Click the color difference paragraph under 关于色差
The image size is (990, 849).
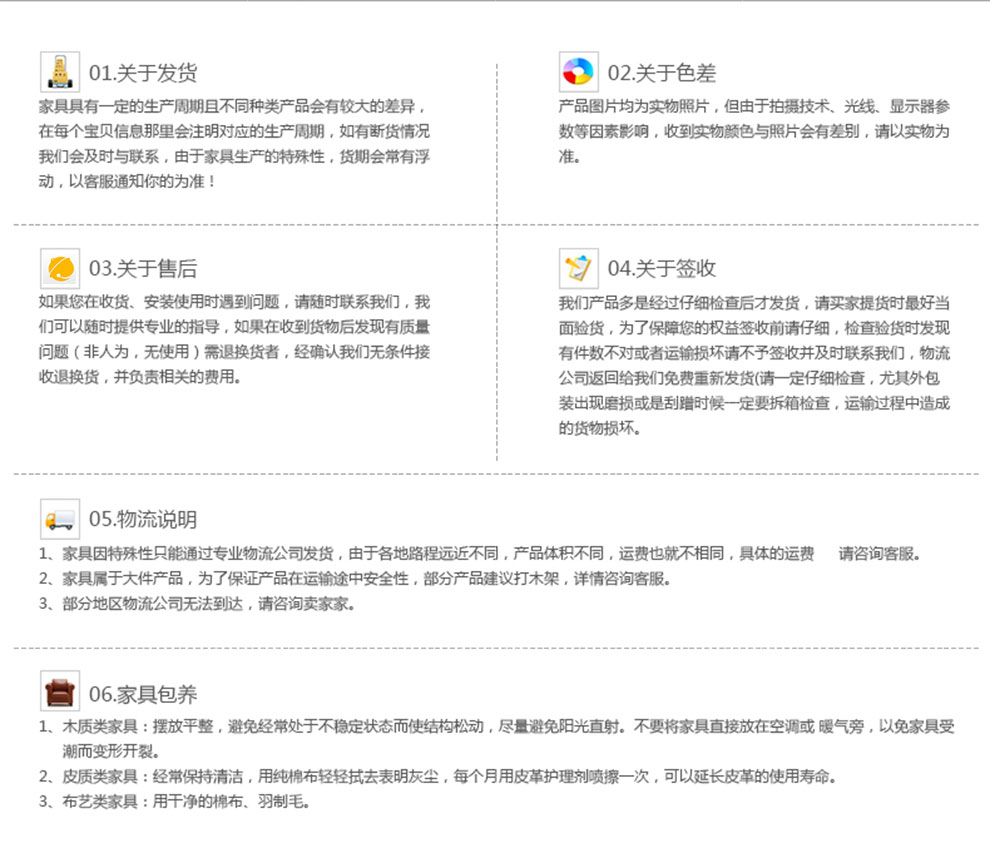tap(754, 131)
